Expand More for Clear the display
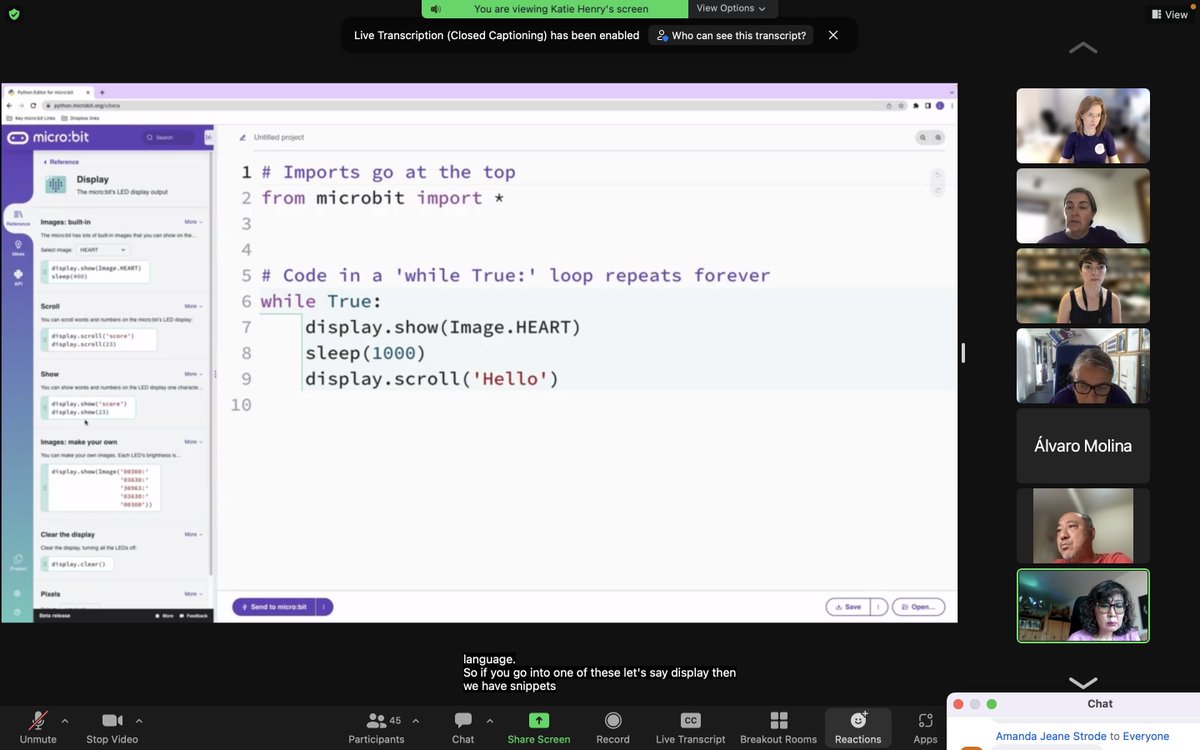 pyautogui.click(x=193, y=534)
